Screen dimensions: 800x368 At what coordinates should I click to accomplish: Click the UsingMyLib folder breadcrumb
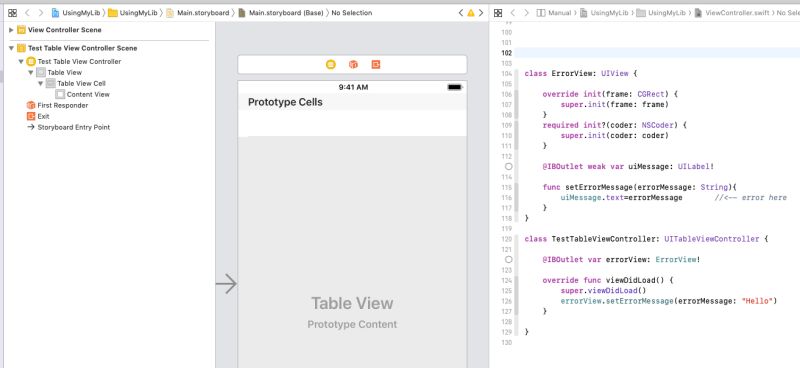(133, 13)
